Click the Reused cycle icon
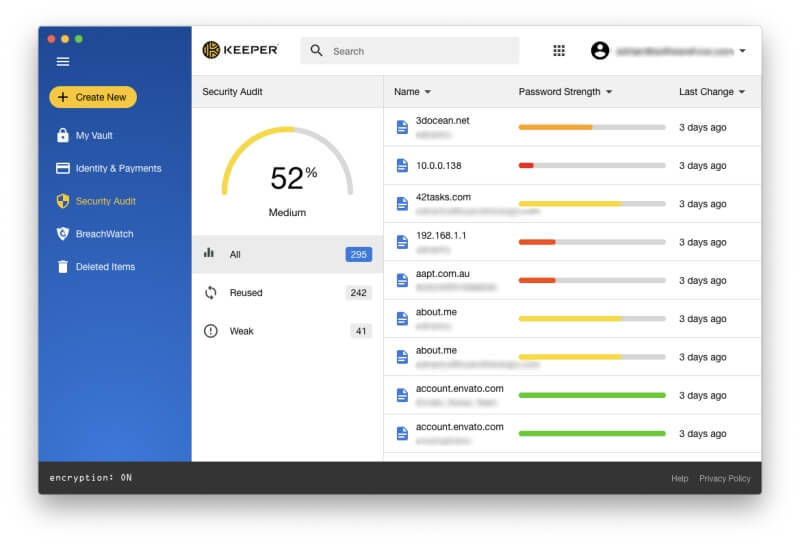 click(x=211, y=292)
